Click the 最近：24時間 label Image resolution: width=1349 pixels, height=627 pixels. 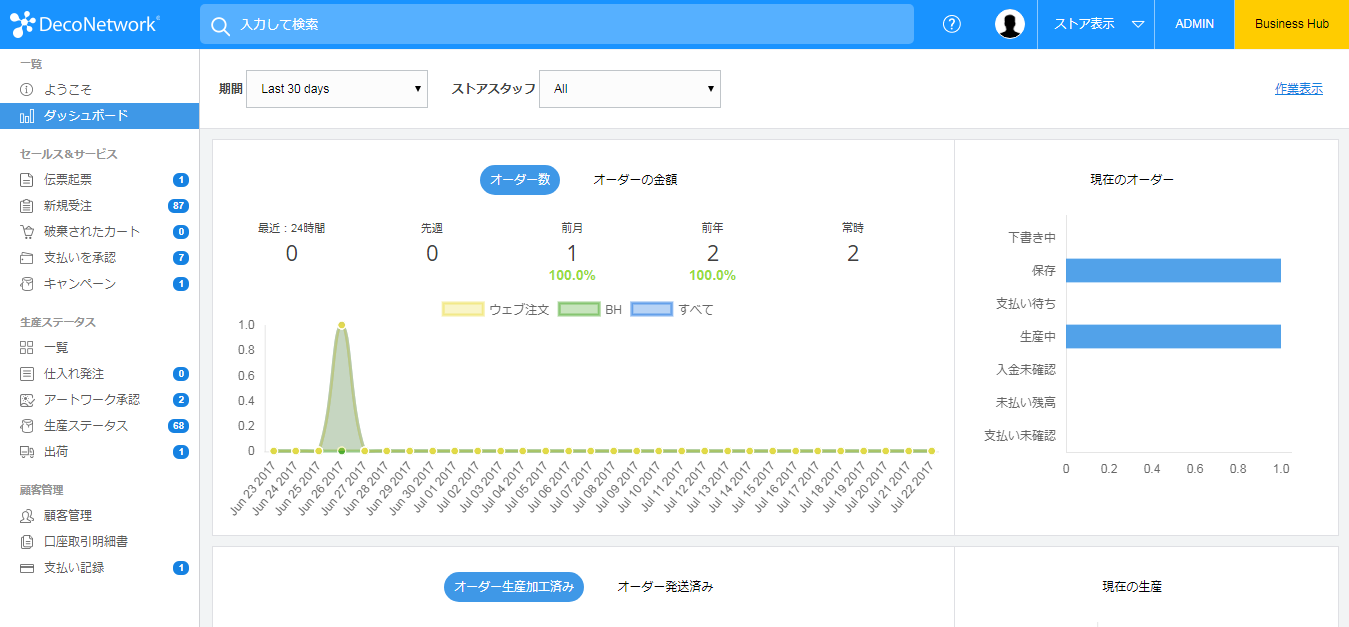click(291, 228)
